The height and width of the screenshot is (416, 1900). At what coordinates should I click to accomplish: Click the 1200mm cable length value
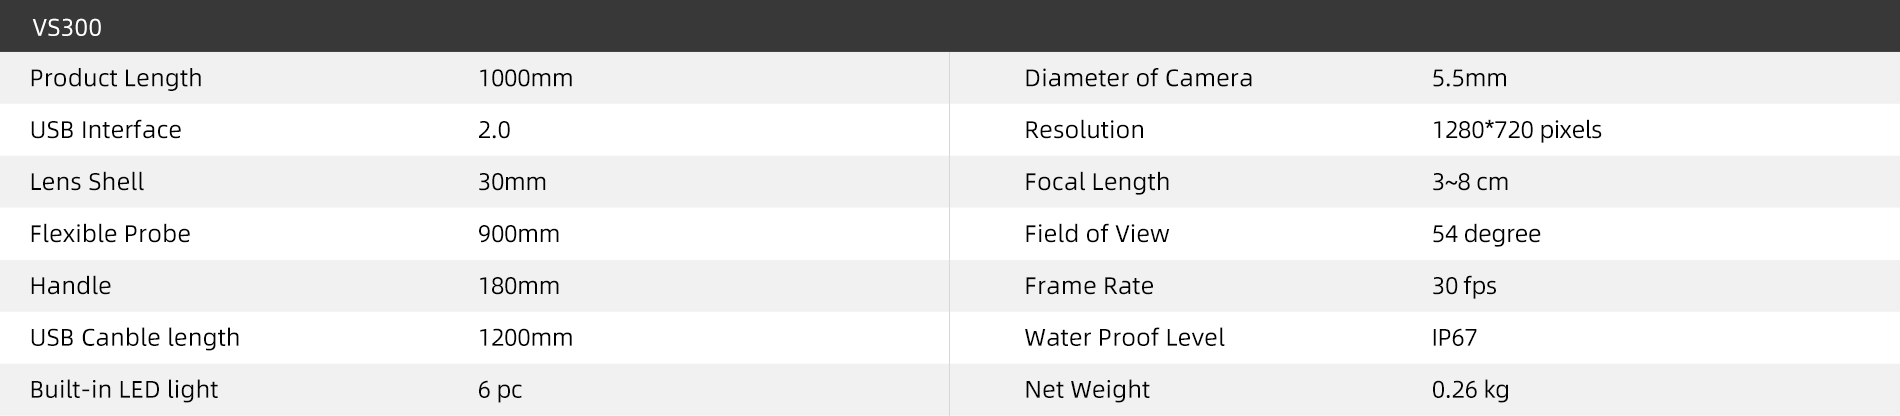click(525, 338)
